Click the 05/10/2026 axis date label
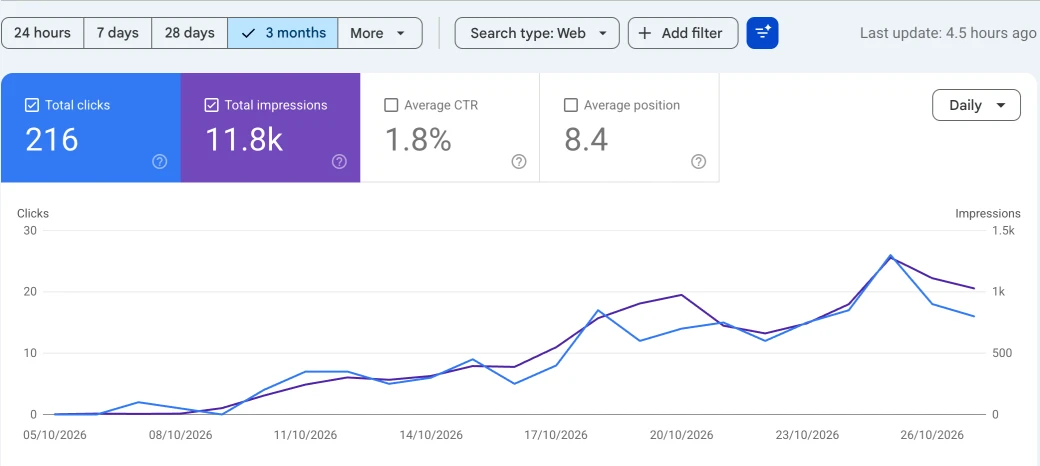This screenshot has width=1040, height=466. (54, 435)
